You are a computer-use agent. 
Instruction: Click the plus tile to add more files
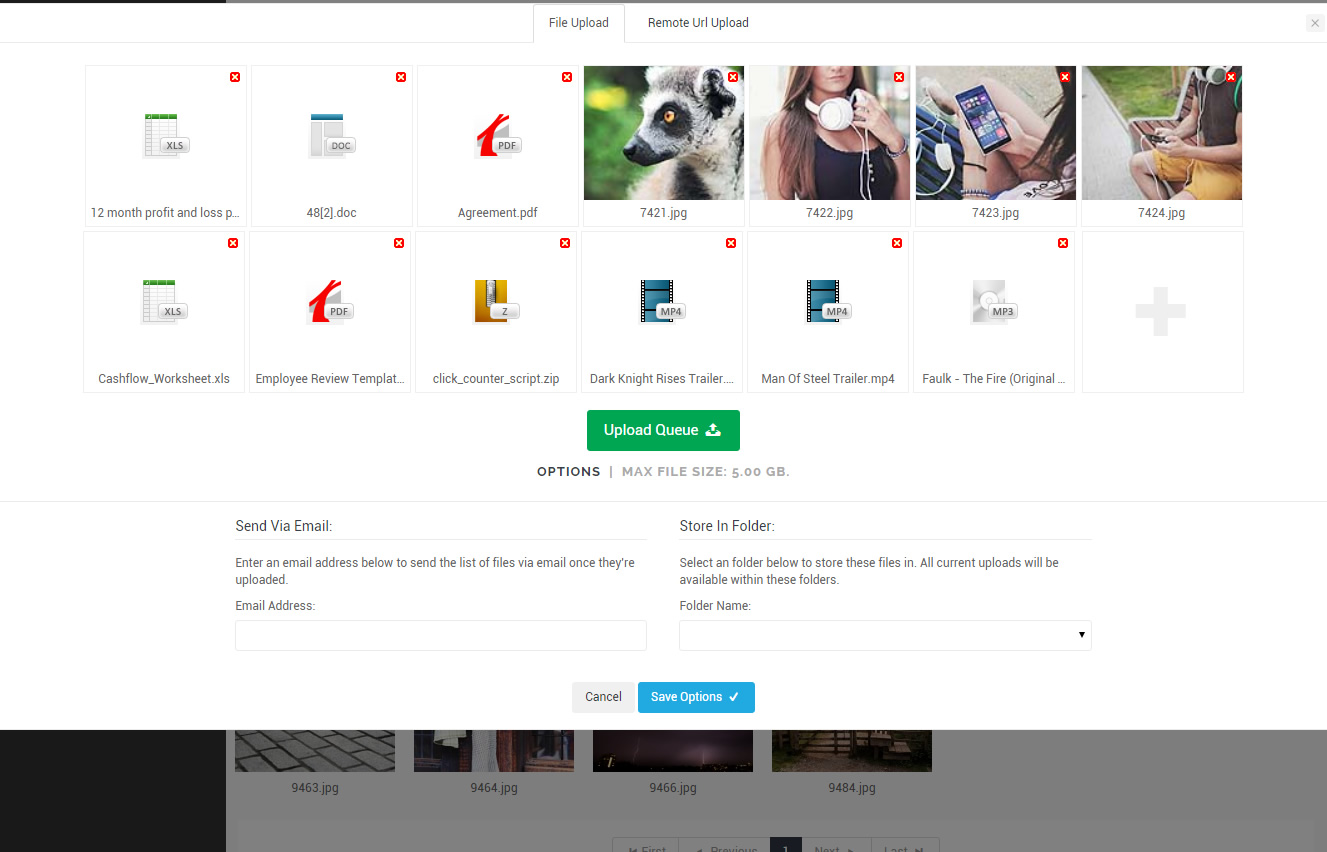pos(1161,311)
